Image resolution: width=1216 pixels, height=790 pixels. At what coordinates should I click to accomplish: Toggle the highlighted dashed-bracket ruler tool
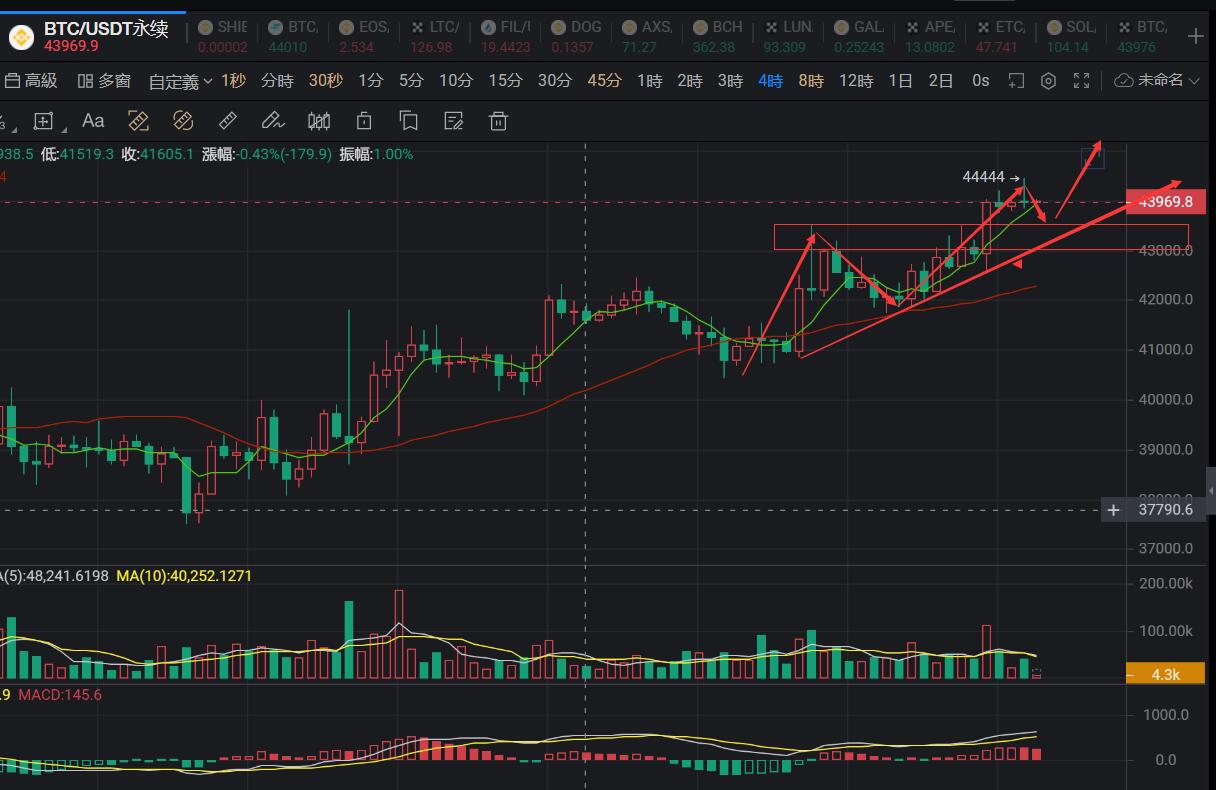tap(138, 121)
